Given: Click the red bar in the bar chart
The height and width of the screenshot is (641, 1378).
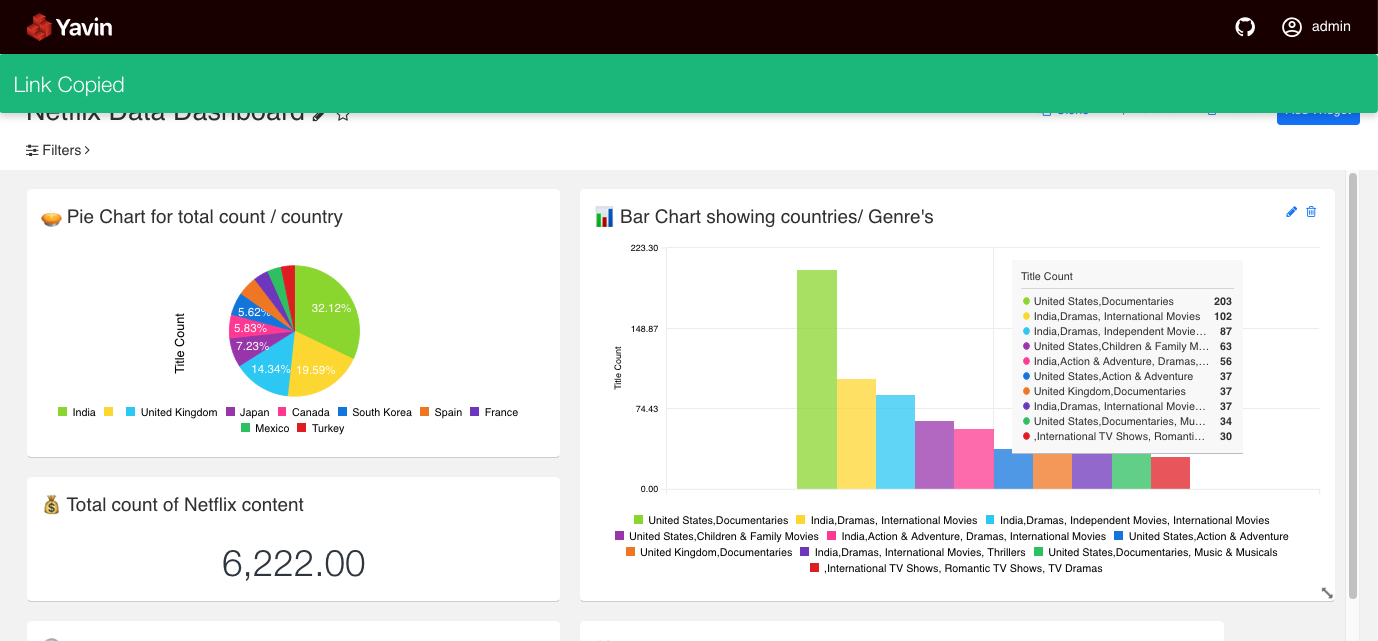Looking at the screenshot, I should click(1170, 473).
